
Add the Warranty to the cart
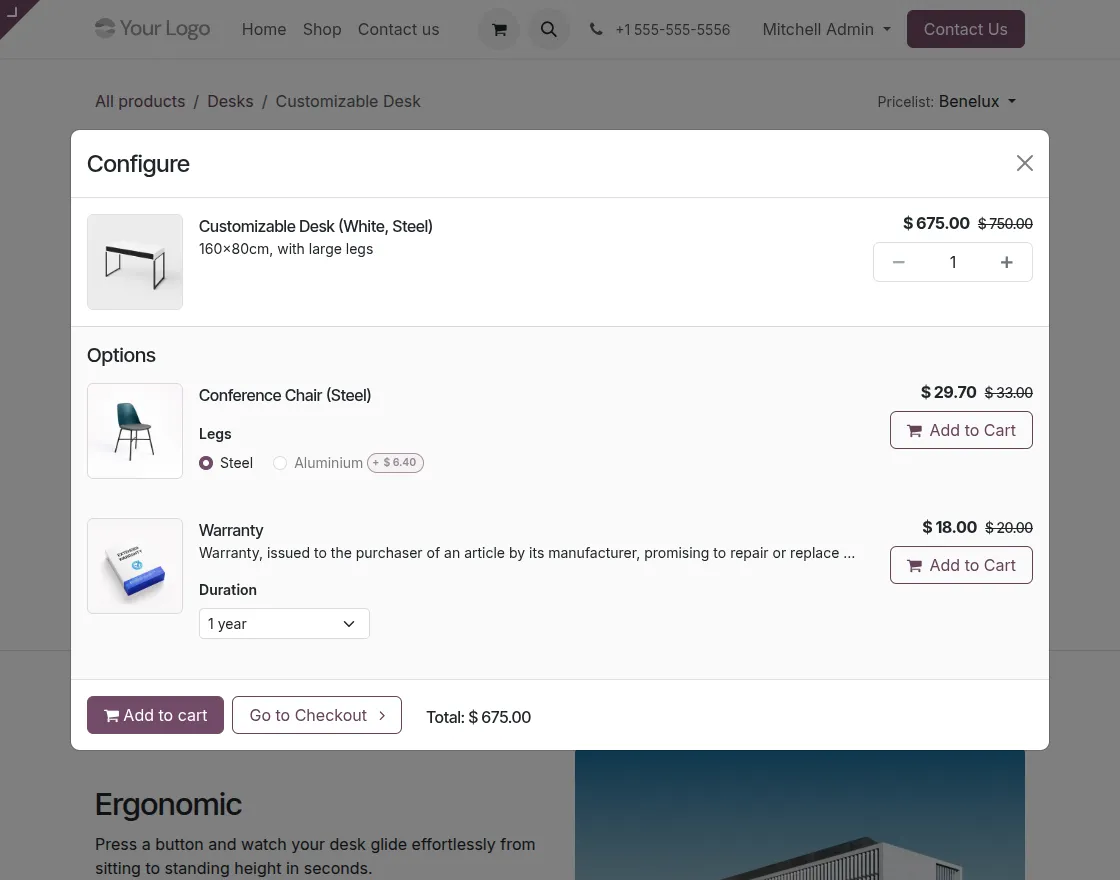coord(961,565)
